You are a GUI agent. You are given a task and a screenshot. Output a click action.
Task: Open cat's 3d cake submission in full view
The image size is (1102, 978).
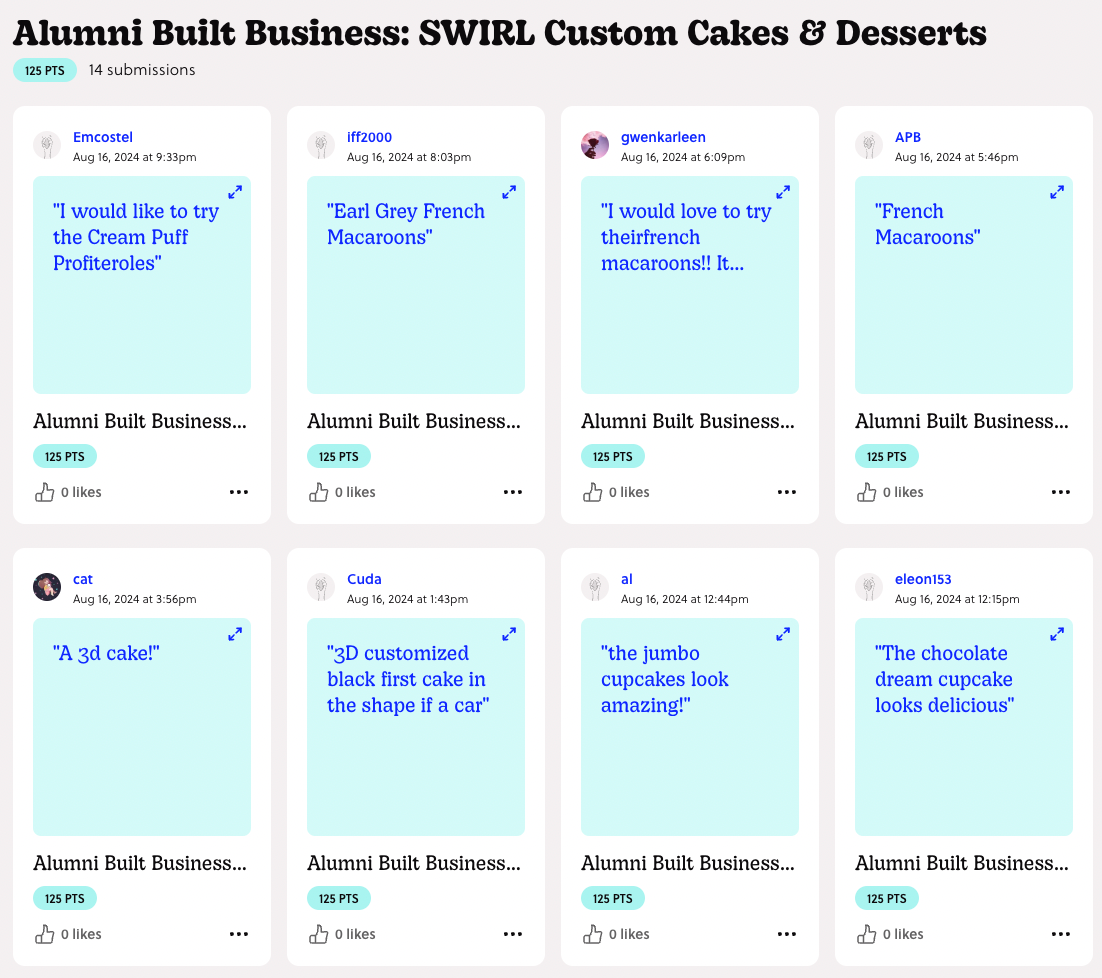234,634
